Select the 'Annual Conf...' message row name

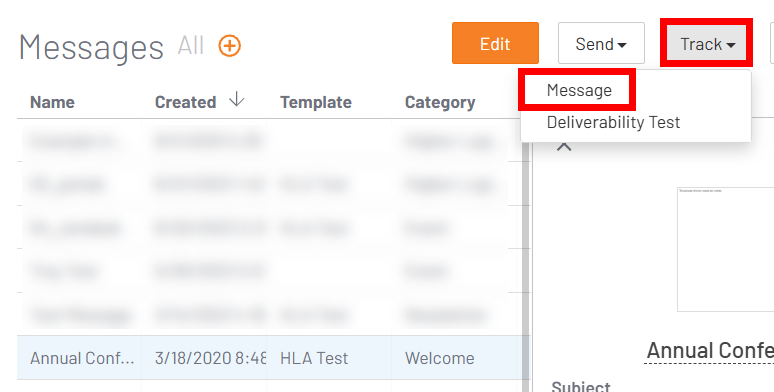point(82,358)
